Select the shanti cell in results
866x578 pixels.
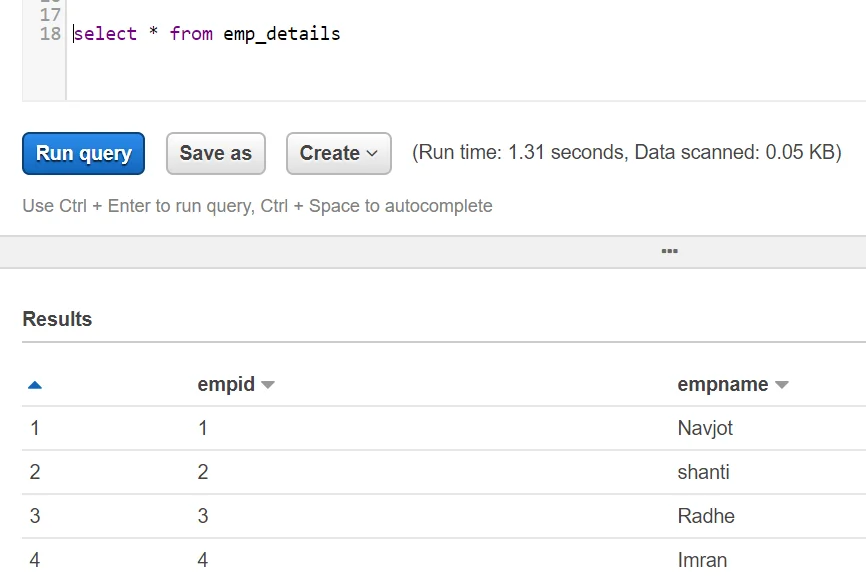coord(703,472)
